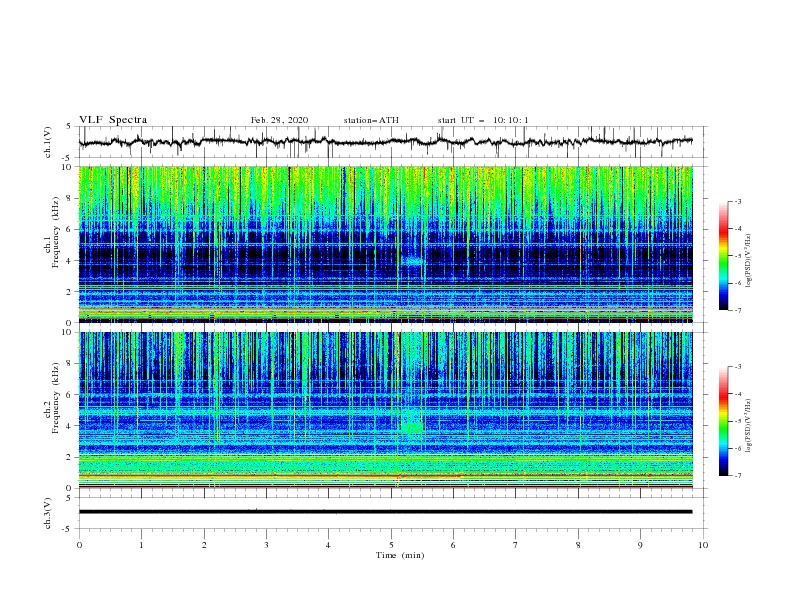792x612 pixels.
Task: Click the ch.1 color scale bar
Action: point(724,256)
